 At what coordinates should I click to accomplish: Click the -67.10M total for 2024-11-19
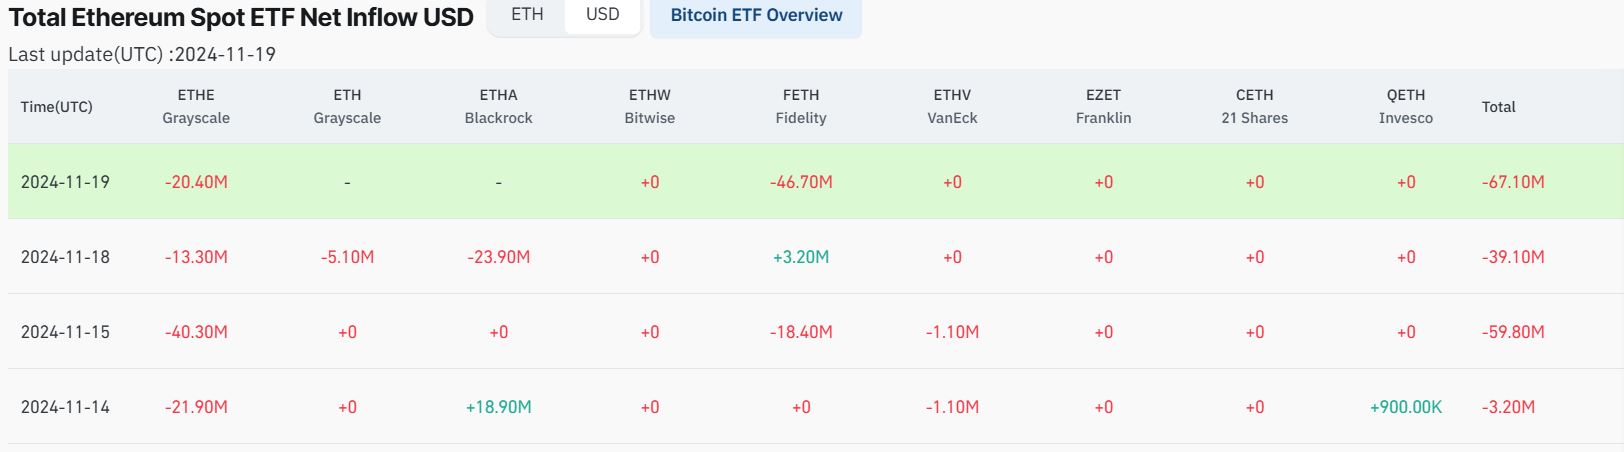click(1513, 182)
